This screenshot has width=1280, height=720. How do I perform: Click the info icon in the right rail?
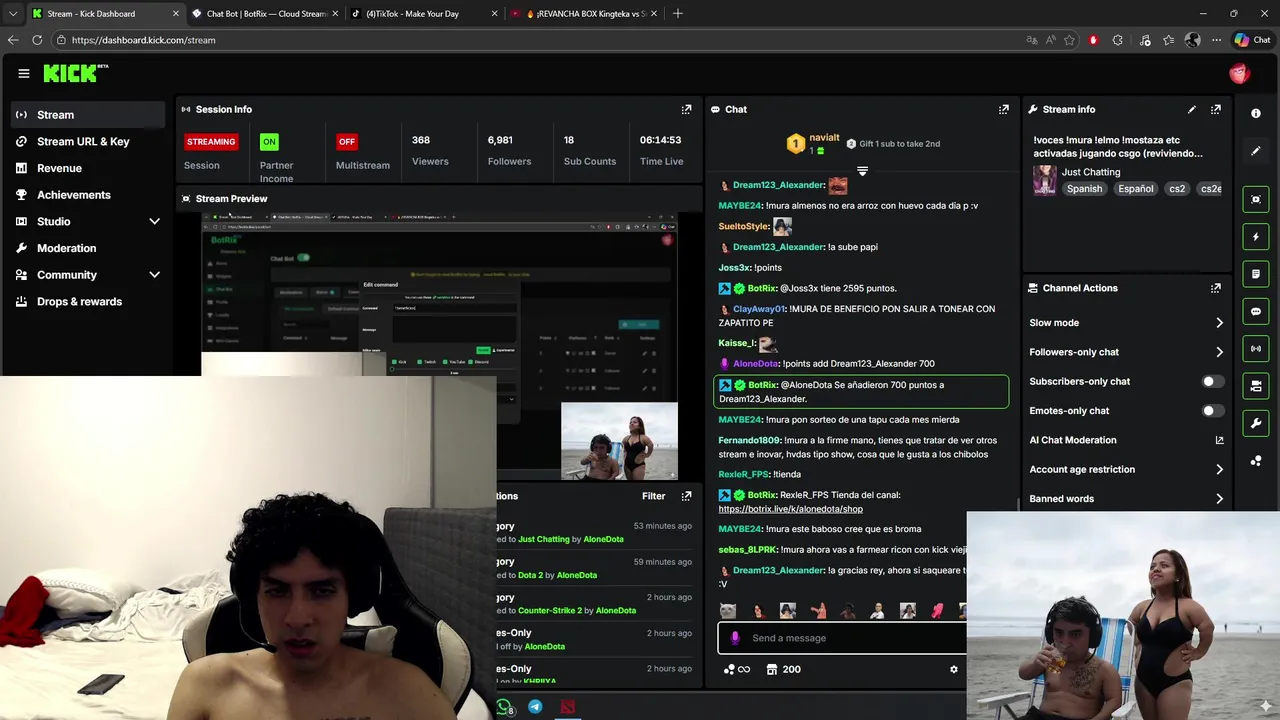coord(1256,113)
